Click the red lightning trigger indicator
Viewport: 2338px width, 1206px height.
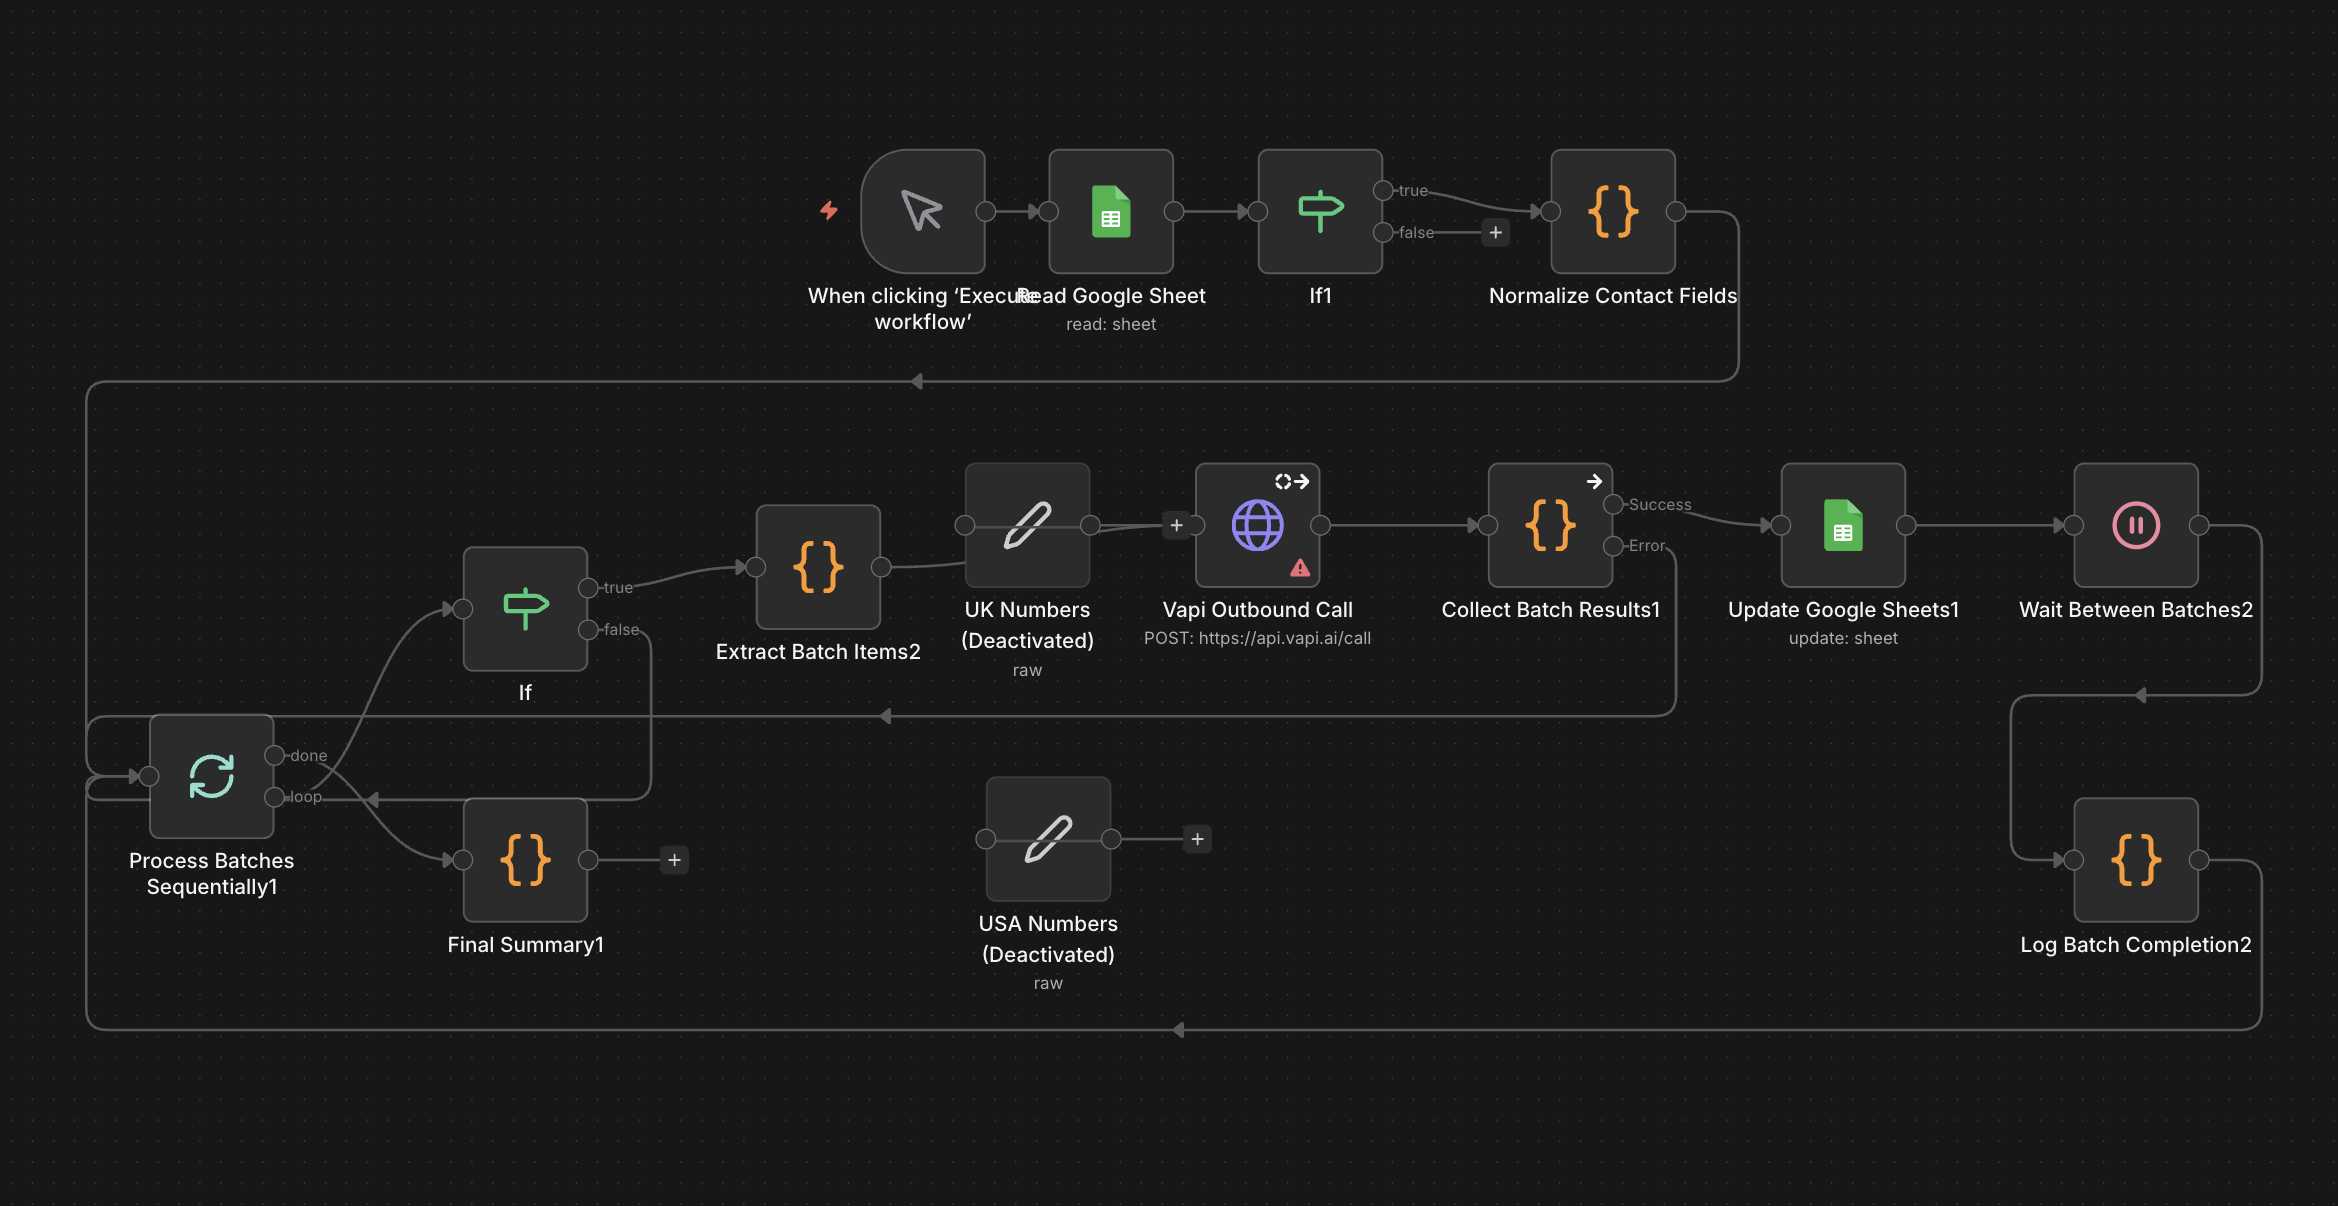coord(829,210)
